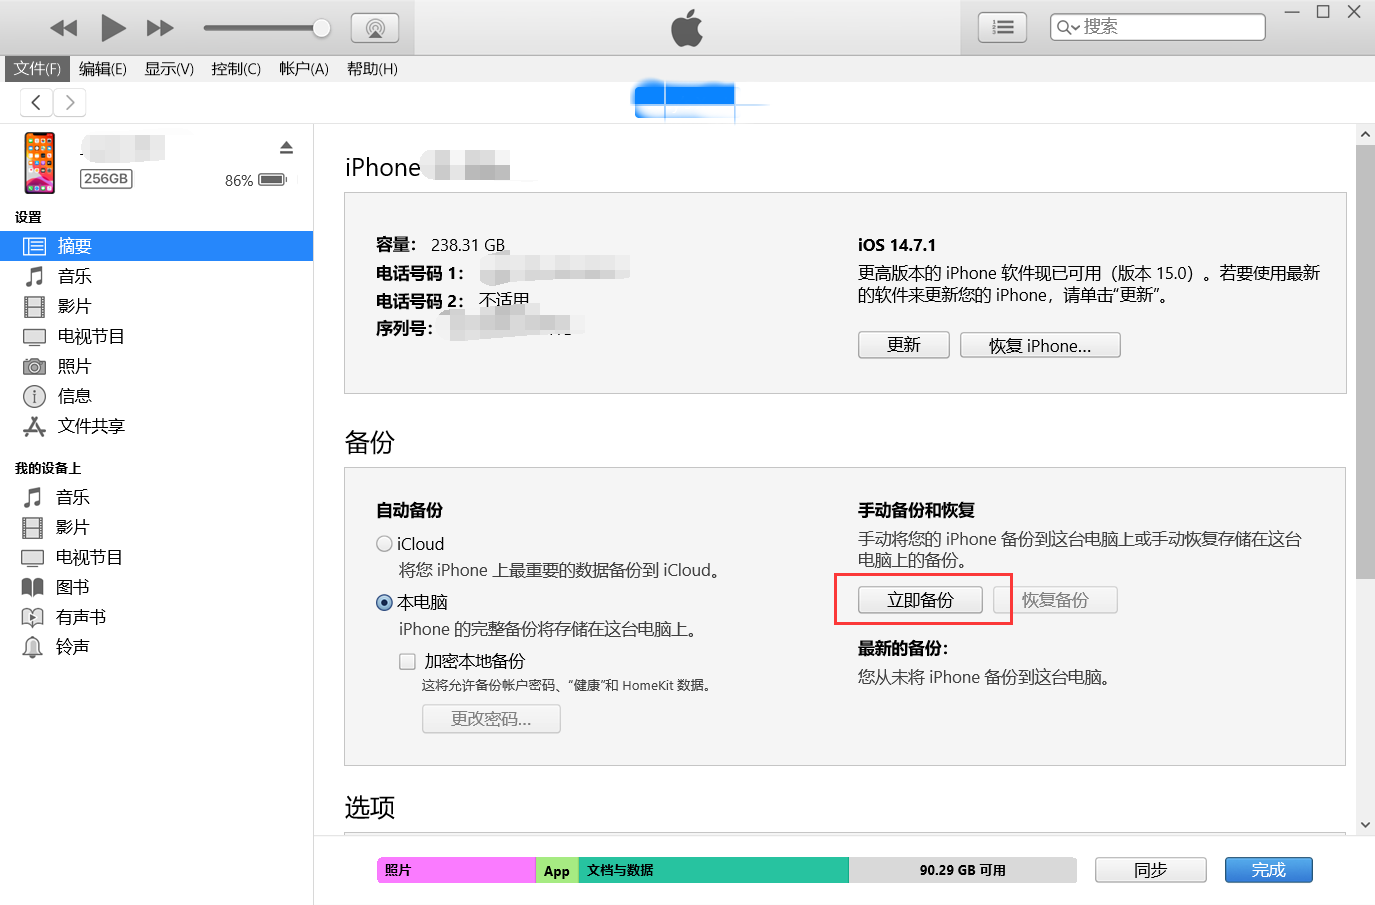Go forward with the right chevron

point(69,102)
